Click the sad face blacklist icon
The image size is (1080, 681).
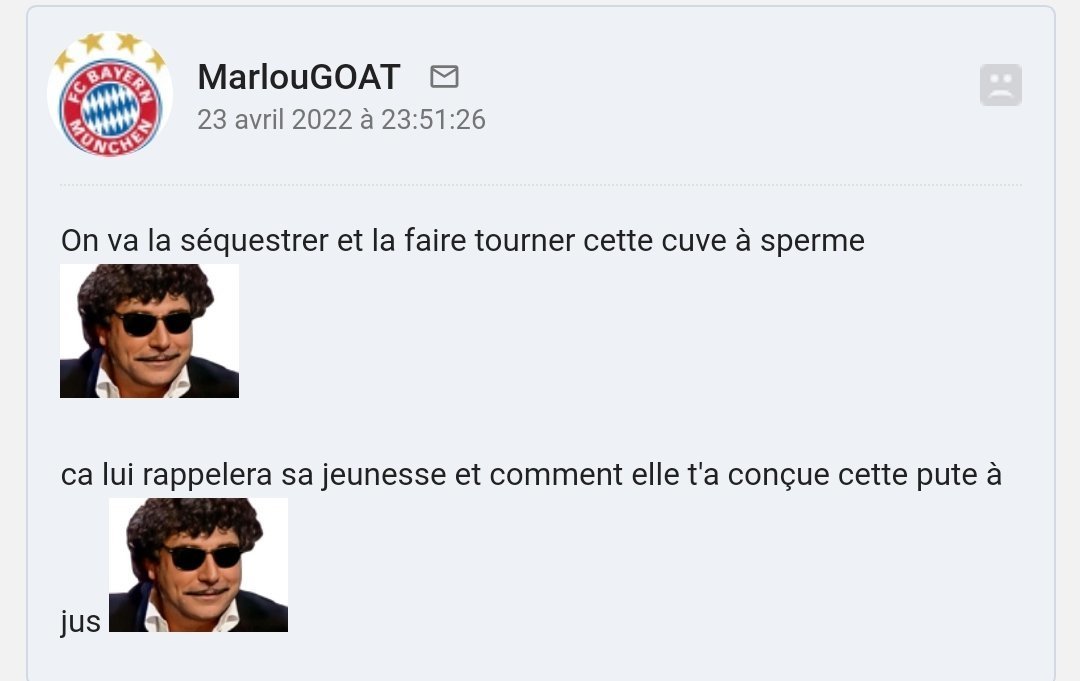pos(1001,85)
